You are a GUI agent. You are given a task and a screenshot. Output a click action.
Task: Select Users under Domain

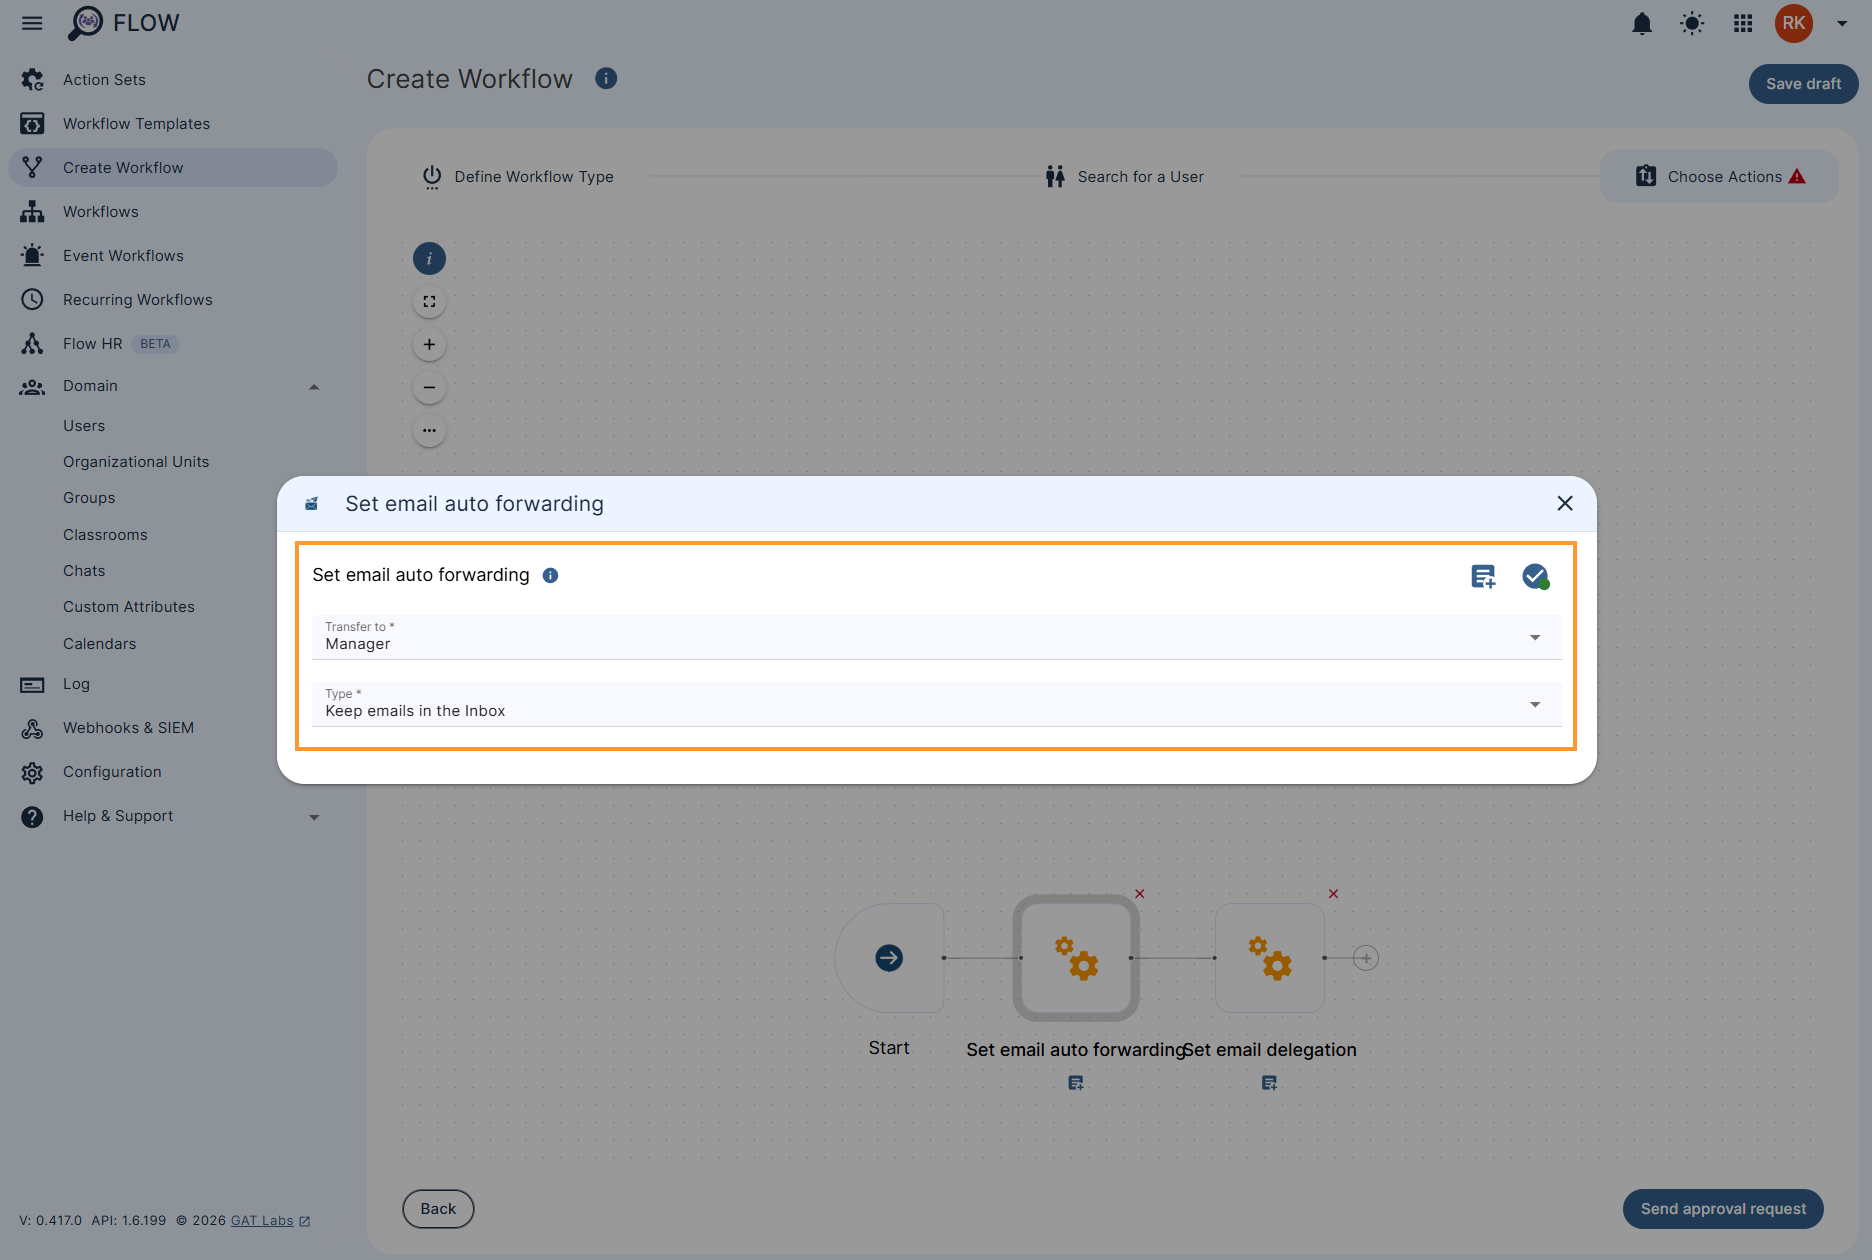[84, 425]
